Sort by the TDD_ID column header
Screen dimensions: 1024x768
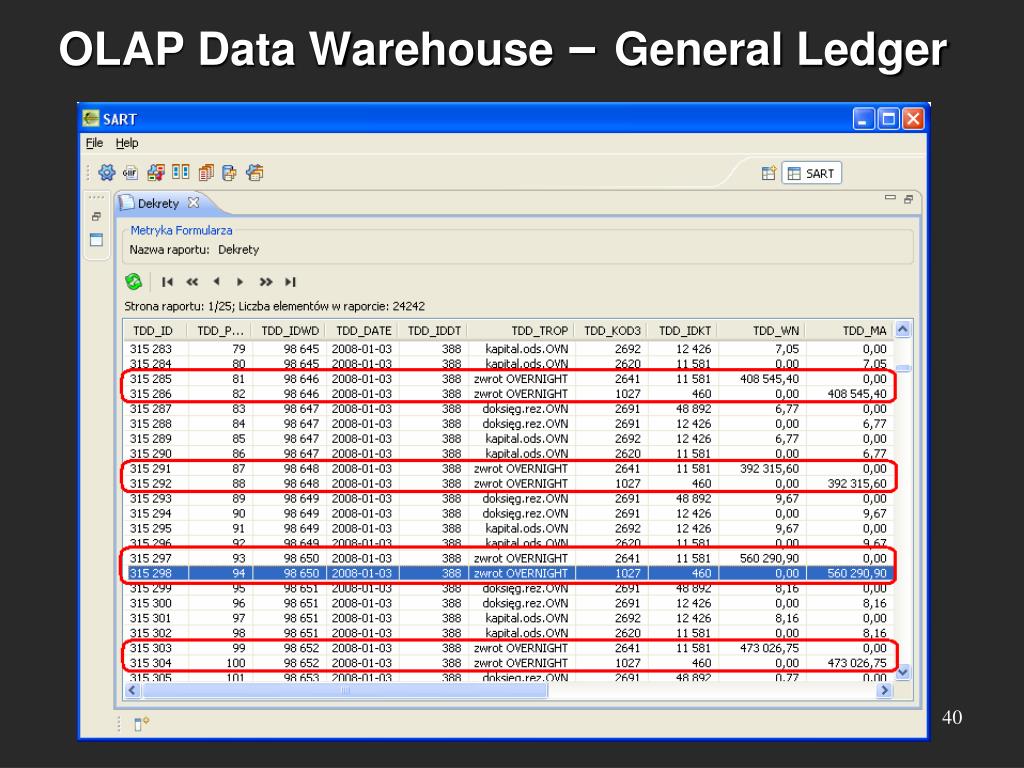coord(153,330)
